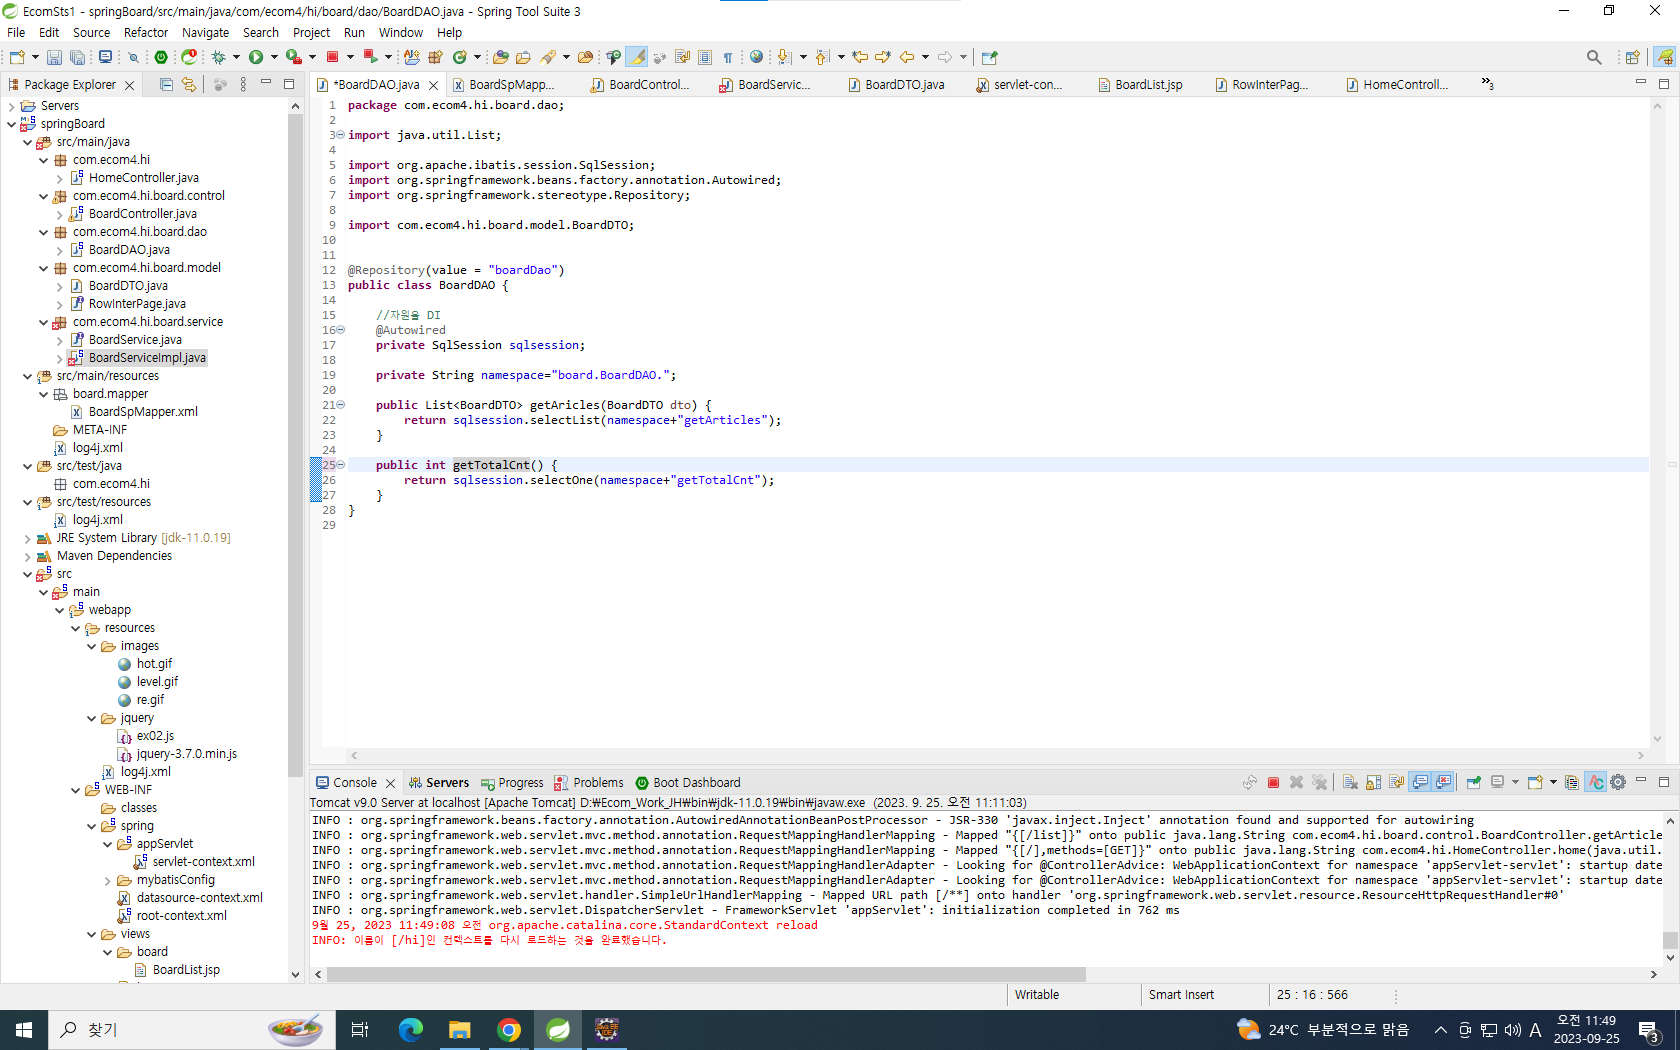Screen dimensions: 1680x1050
Task: Toggle Word Wrap in console
Action: [x=1396, y=782]
